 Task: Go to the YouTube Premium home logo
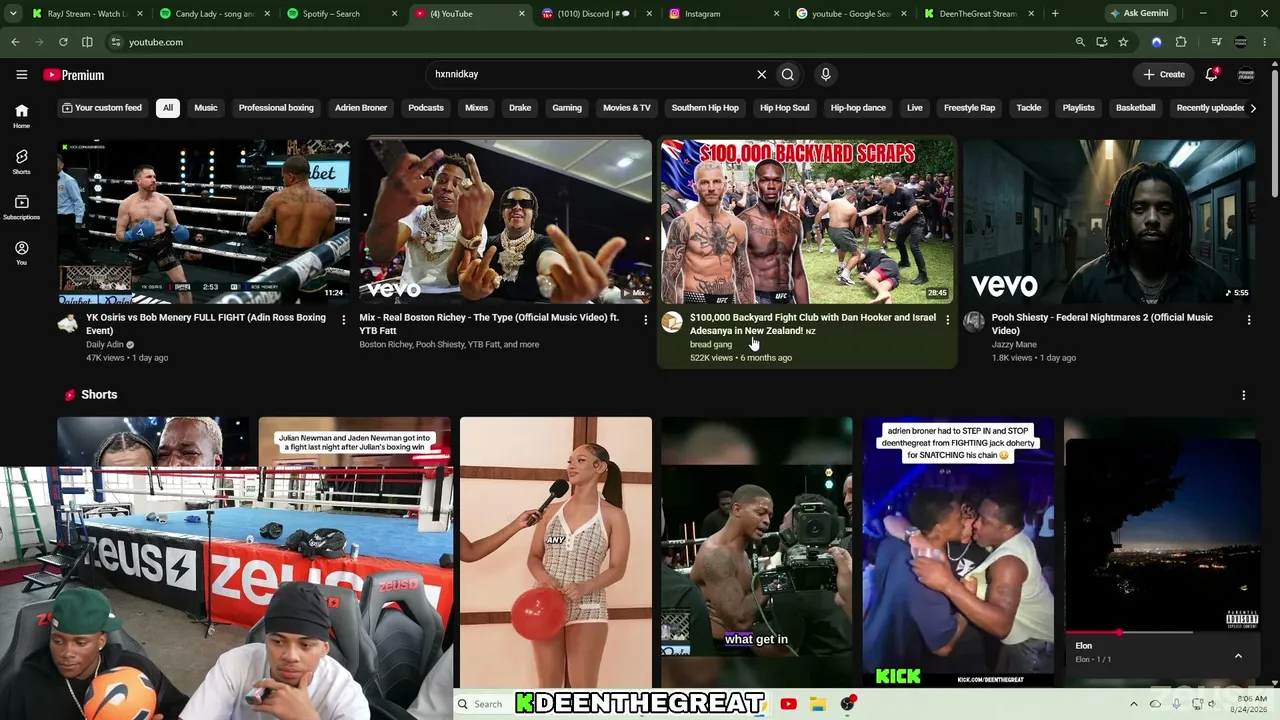[74, 75]
